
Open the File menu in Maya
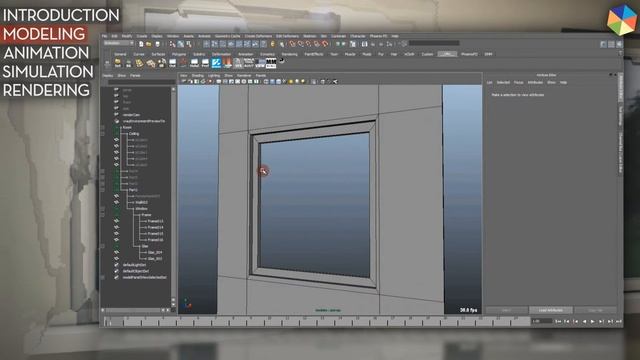point(104,36)
